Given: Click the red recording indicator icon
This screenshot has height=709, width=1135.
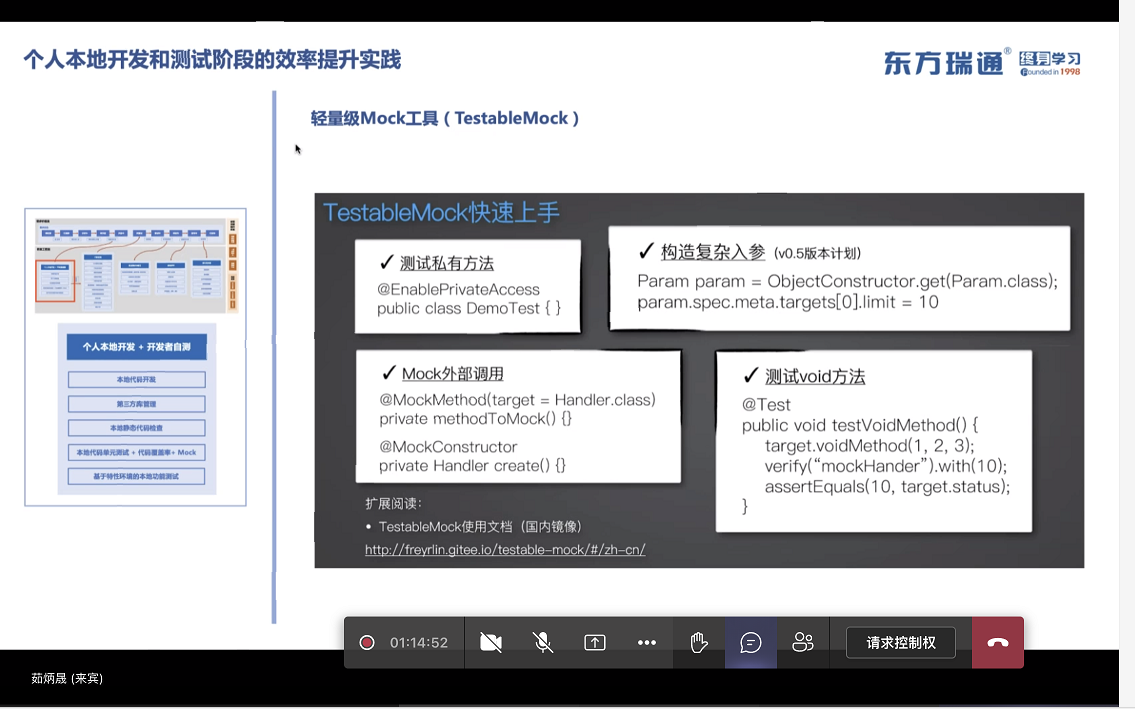Looking at the screenshot, I should pos(367,642).
